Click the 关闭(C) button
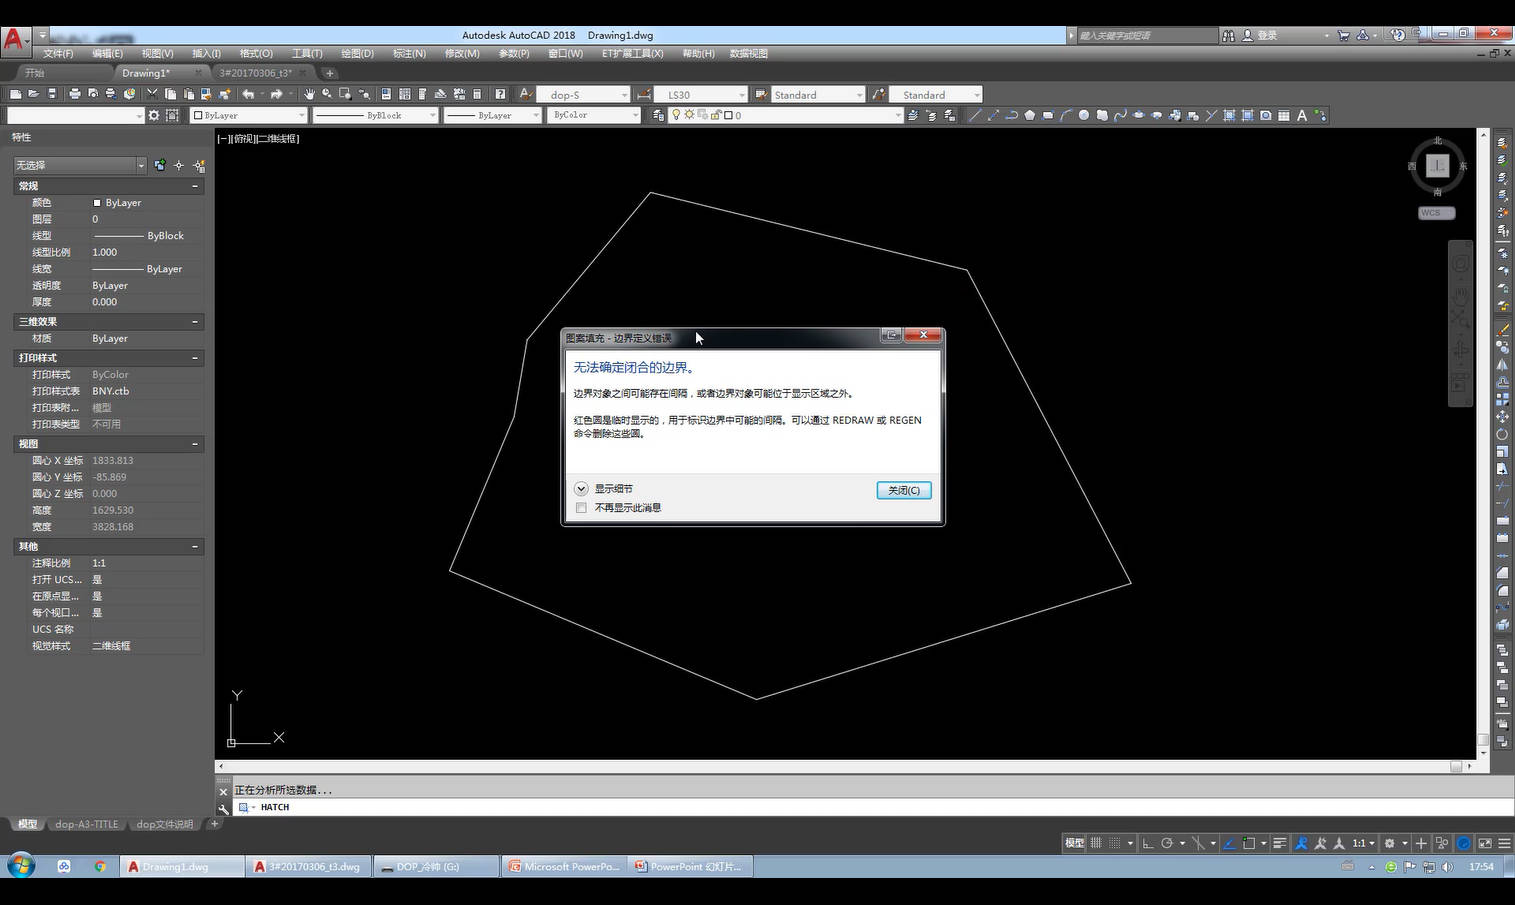 click(x=904, y=490)
